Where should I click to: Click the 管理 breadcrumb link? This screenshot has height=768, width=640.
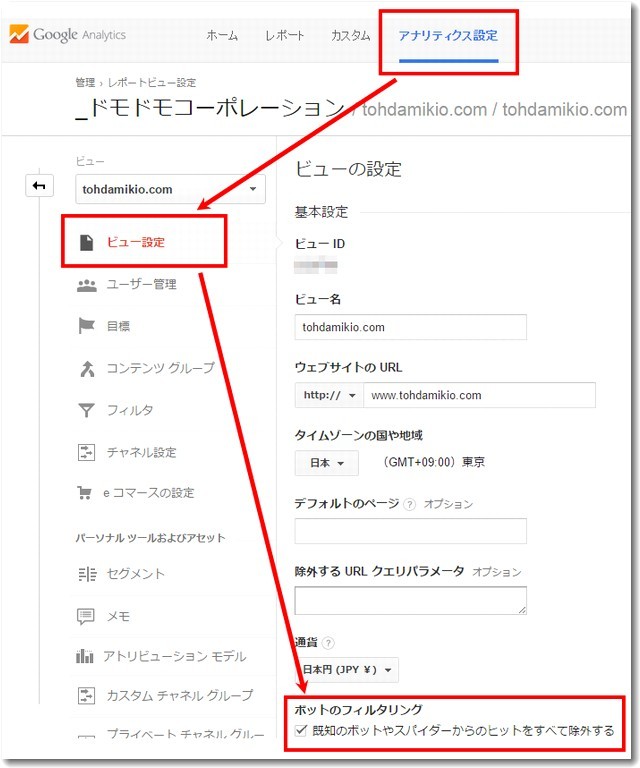point(85,82)
